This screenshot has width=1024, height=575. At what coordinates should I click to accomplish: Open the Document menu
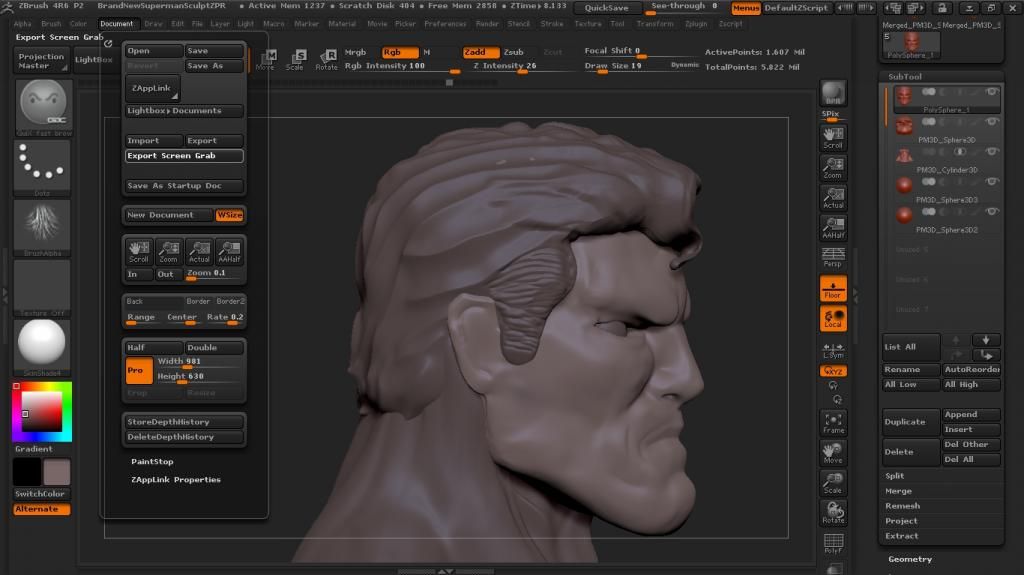pyautogui.click(x=116, y=24)
